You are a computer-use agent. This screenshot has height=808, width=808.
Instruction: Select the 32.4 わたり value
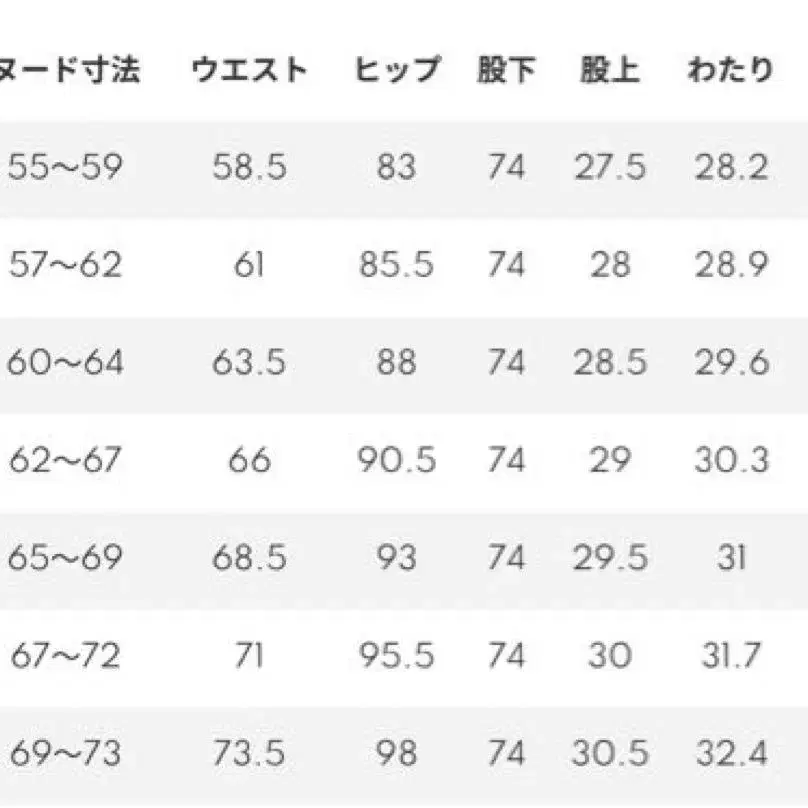pyautogui.click(x=731, y=752)
